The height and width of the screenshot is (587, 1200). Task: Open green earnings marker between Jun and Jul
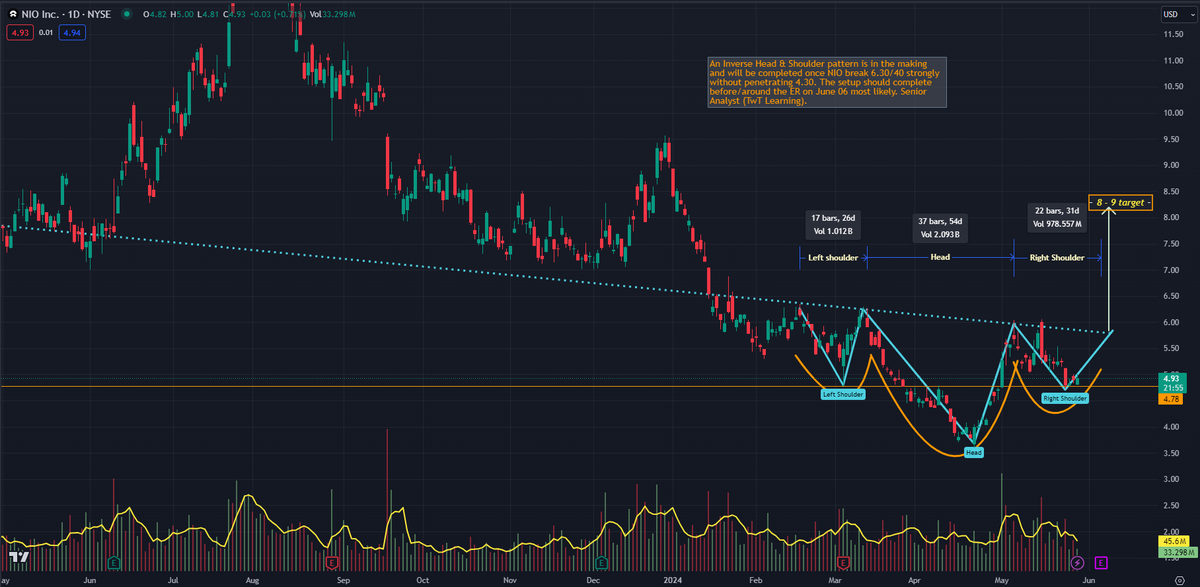click(113, 563)
